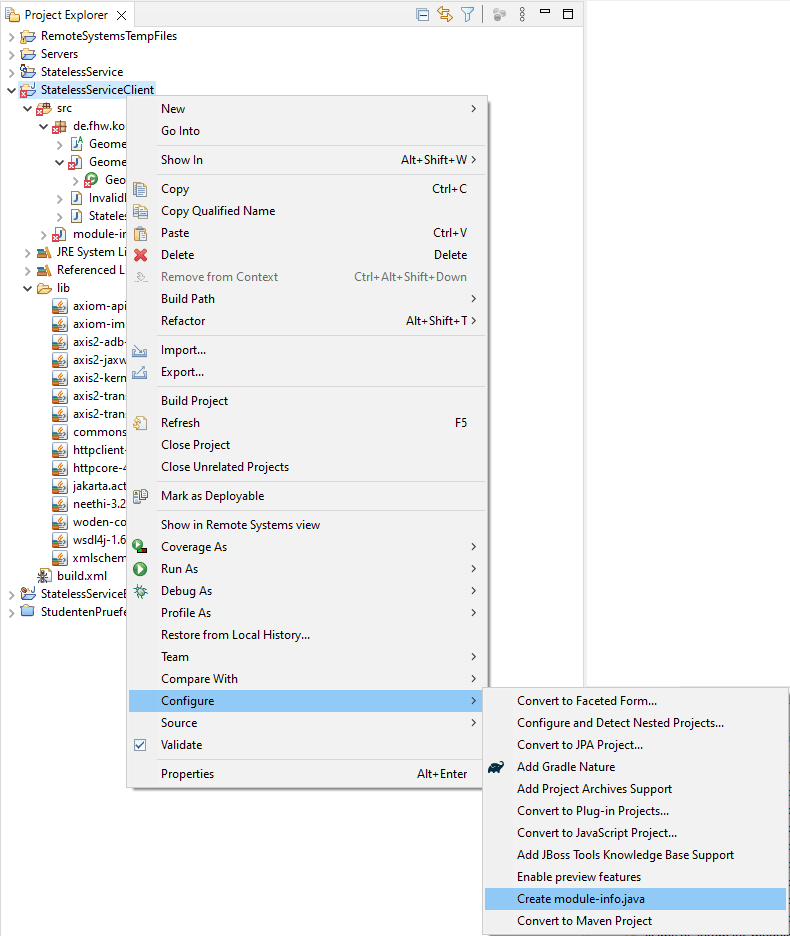Image resolution: width=790 pixels, height=936 pixels.
Task: Select Enable preview features
Action: pos(635,877)
